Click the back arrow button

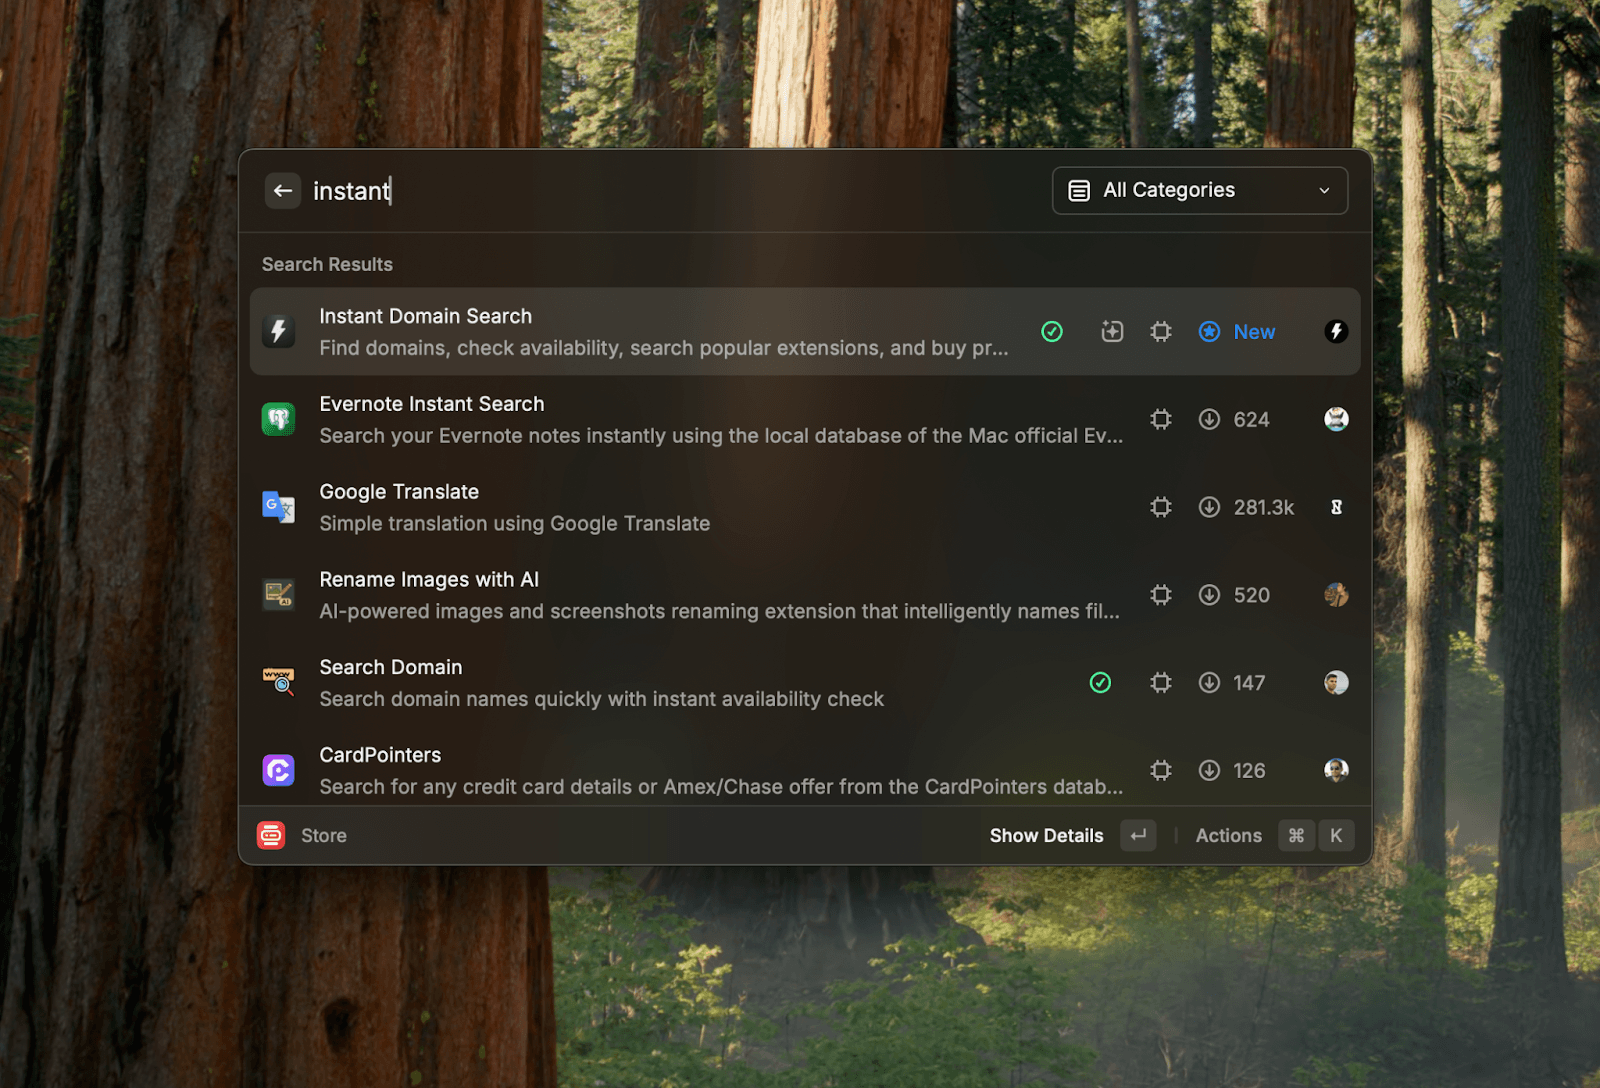(x=283, y=191)
